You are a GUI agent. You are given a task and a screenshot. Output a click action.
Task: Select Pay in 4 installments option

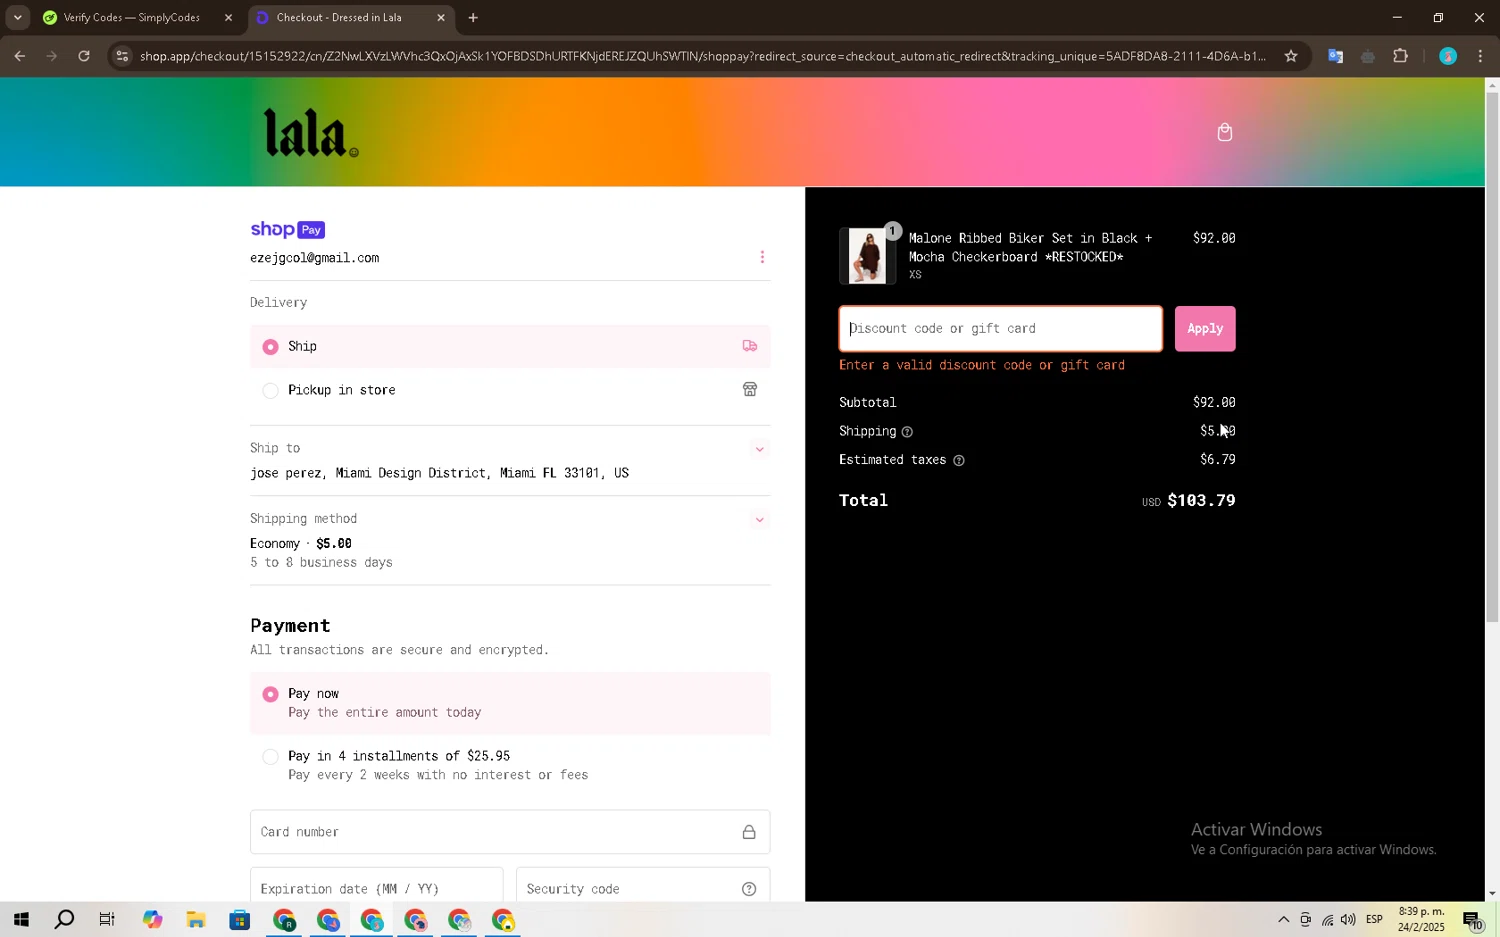coord(510,765)
